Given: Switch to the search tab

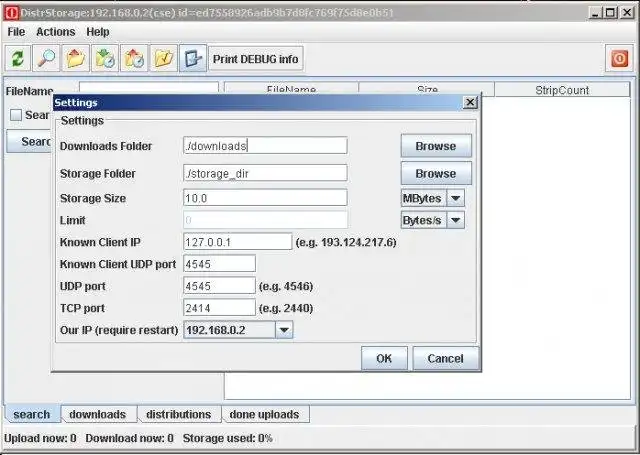Looking at the screenshot, I should [x=32, y=414].
